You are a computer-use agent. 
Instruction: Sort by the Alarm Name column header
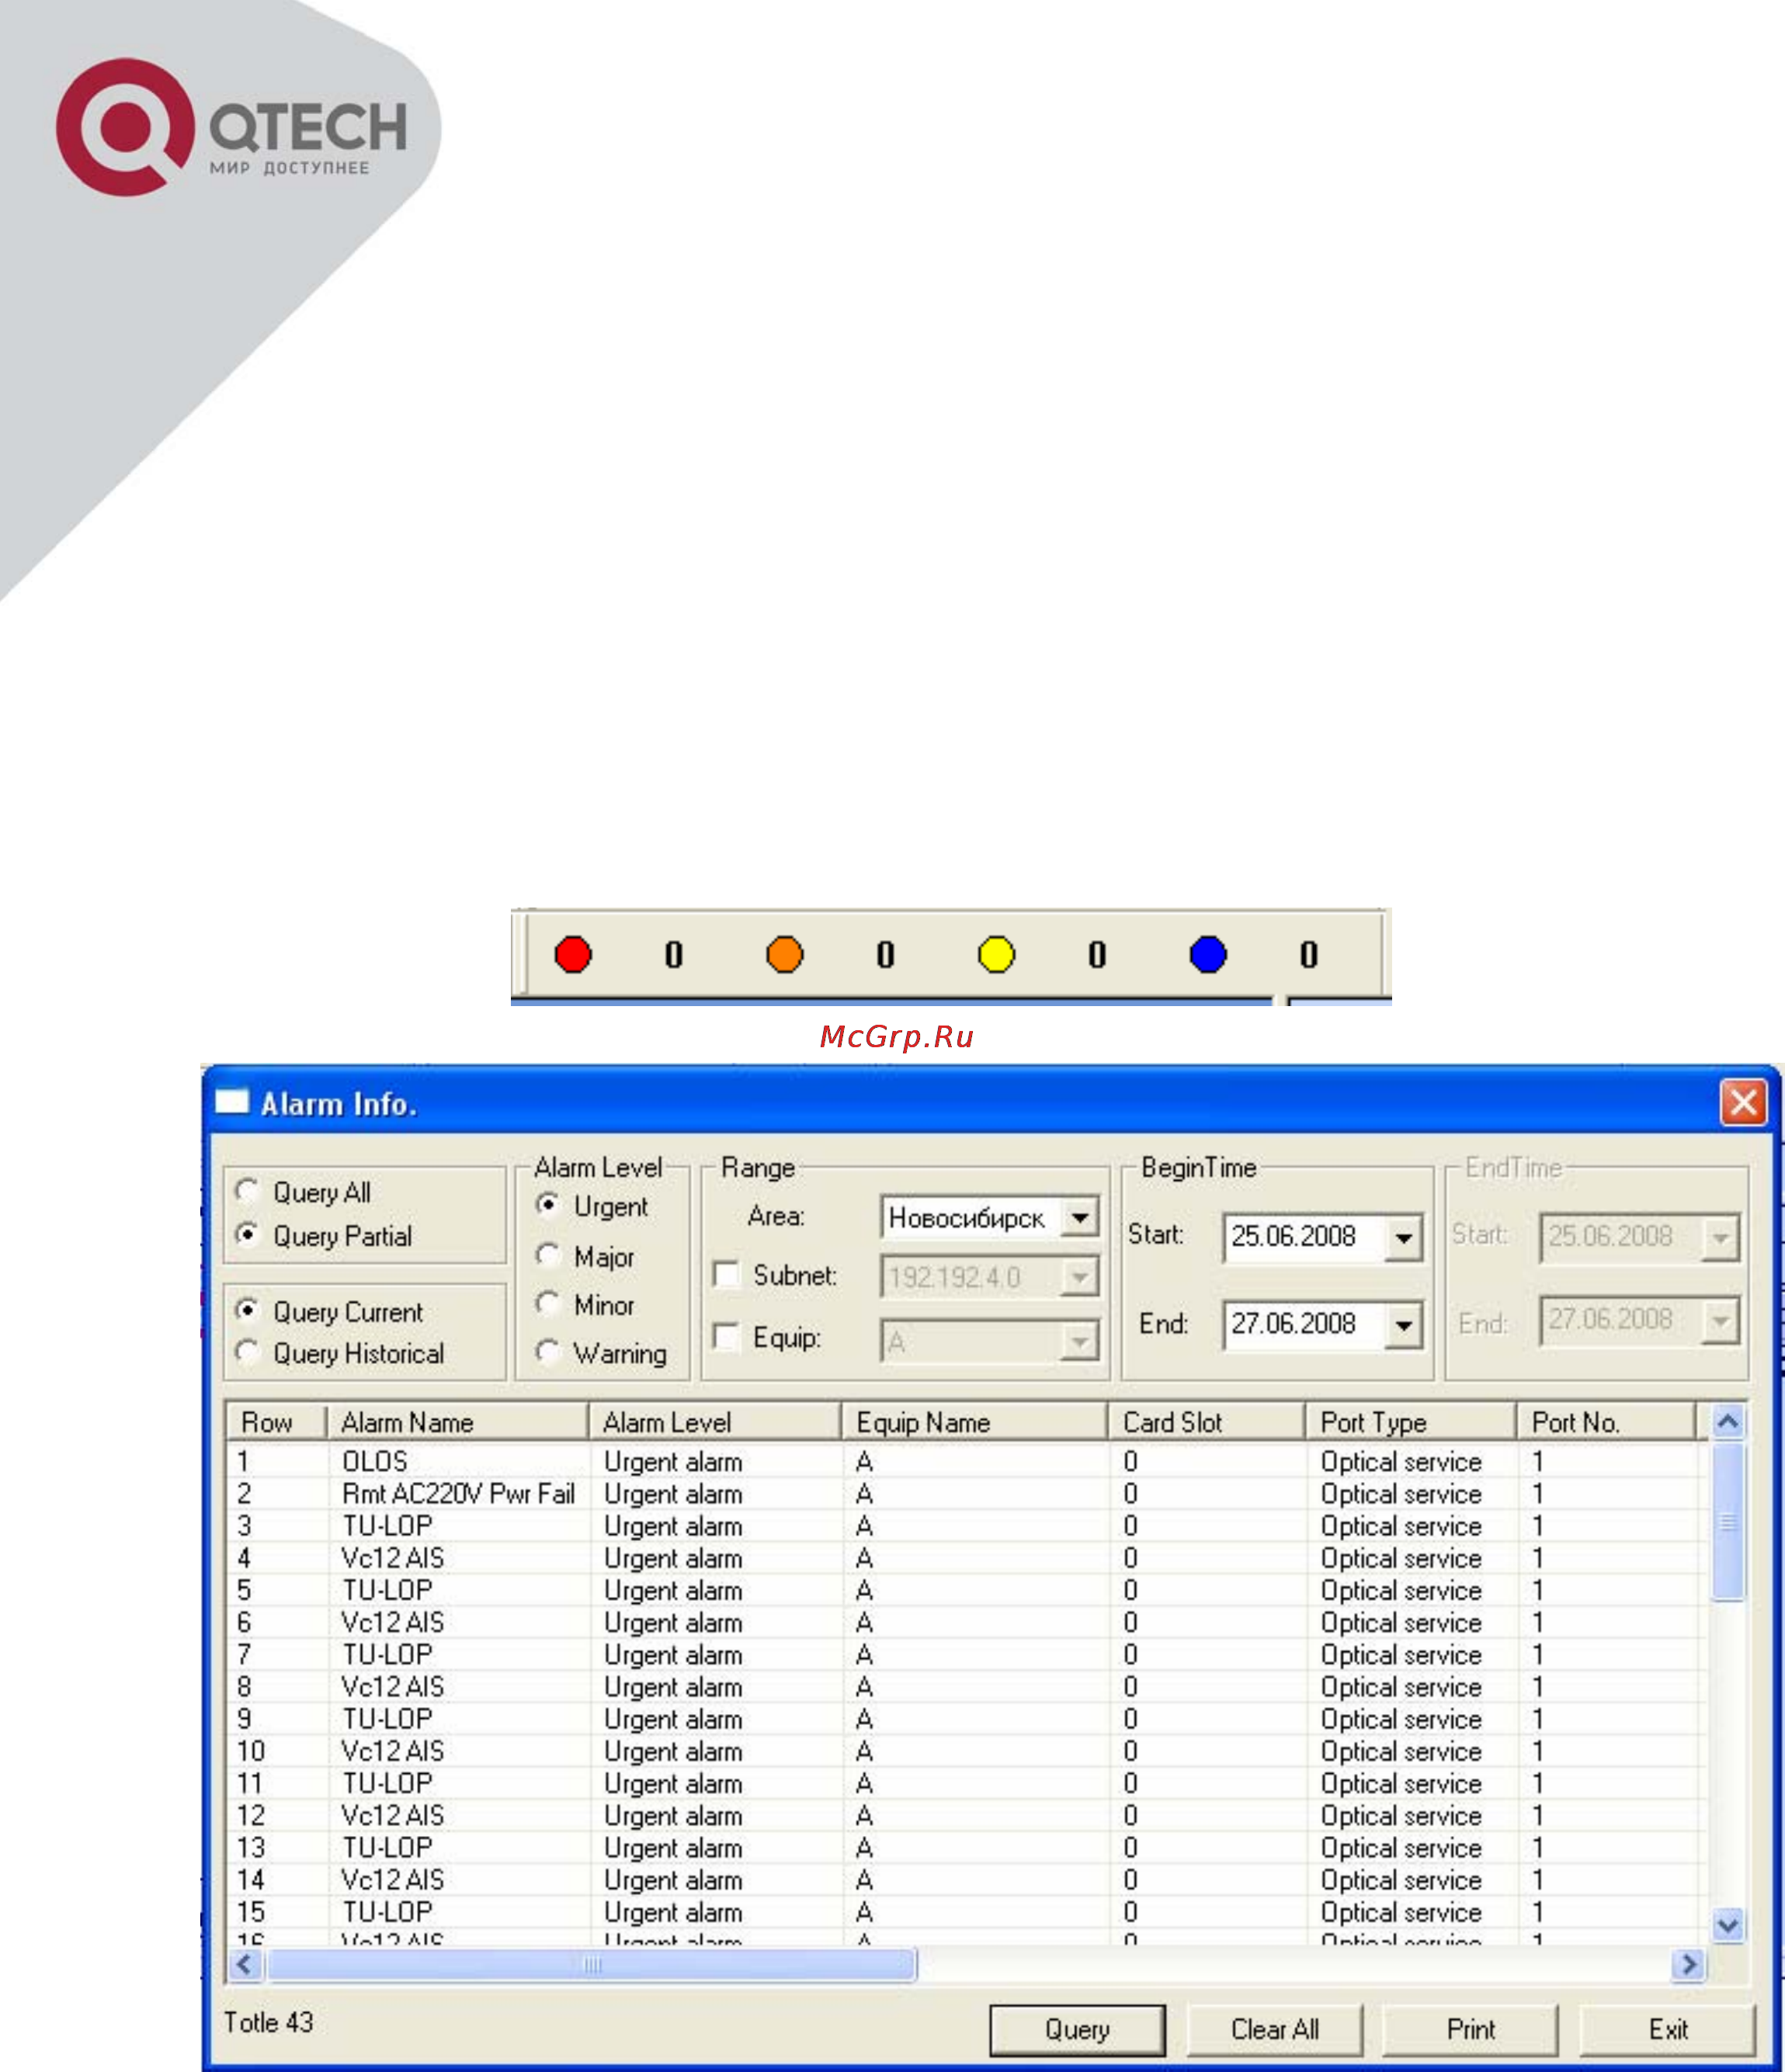pyautogui.click(x=458, y=1422)
